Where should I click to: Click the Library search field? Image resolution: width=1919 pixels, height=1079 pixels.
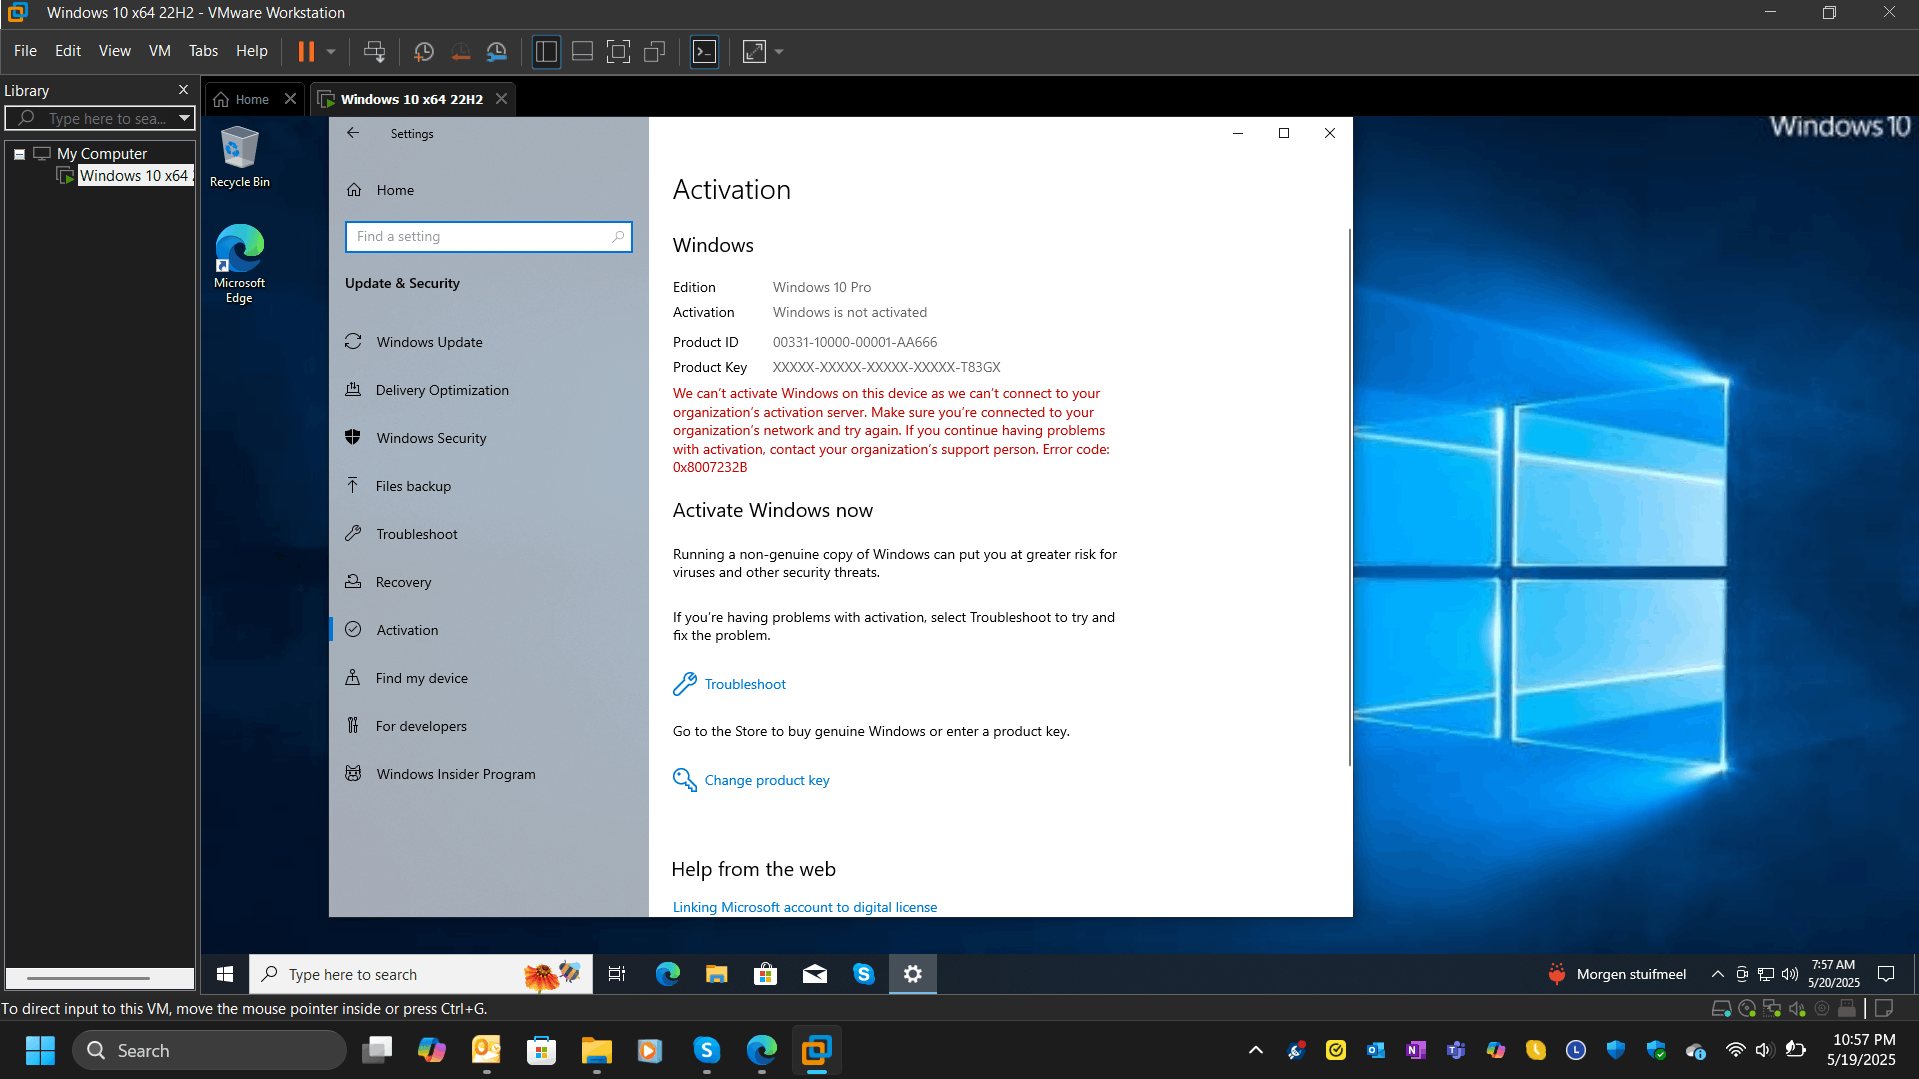(x=100, y=118)
